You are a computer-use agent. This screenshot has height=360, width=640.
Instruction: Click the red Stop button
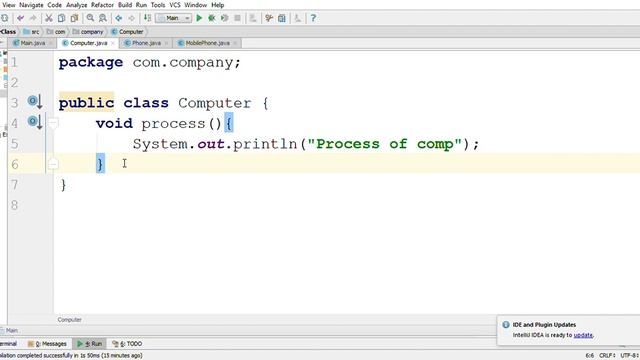click(237, 18)
